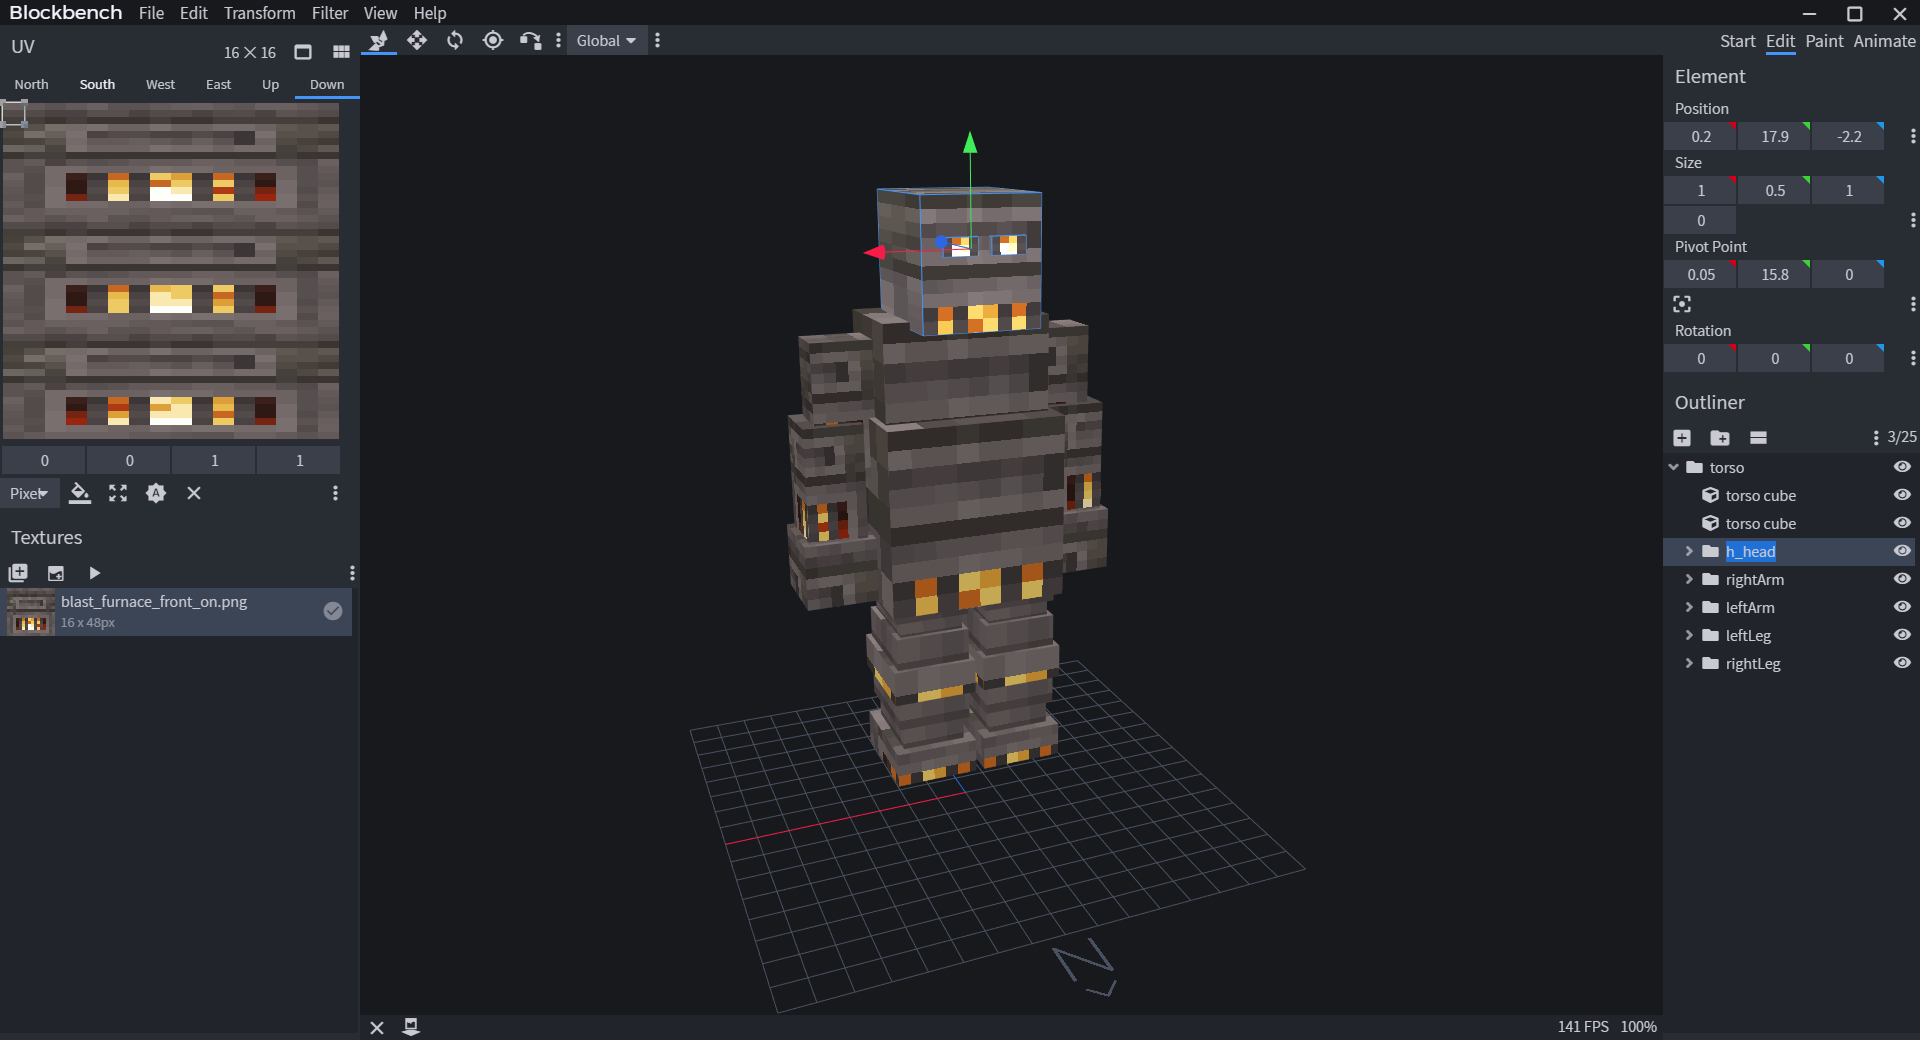Open Position three-dot menu

tap(1912, 136)
